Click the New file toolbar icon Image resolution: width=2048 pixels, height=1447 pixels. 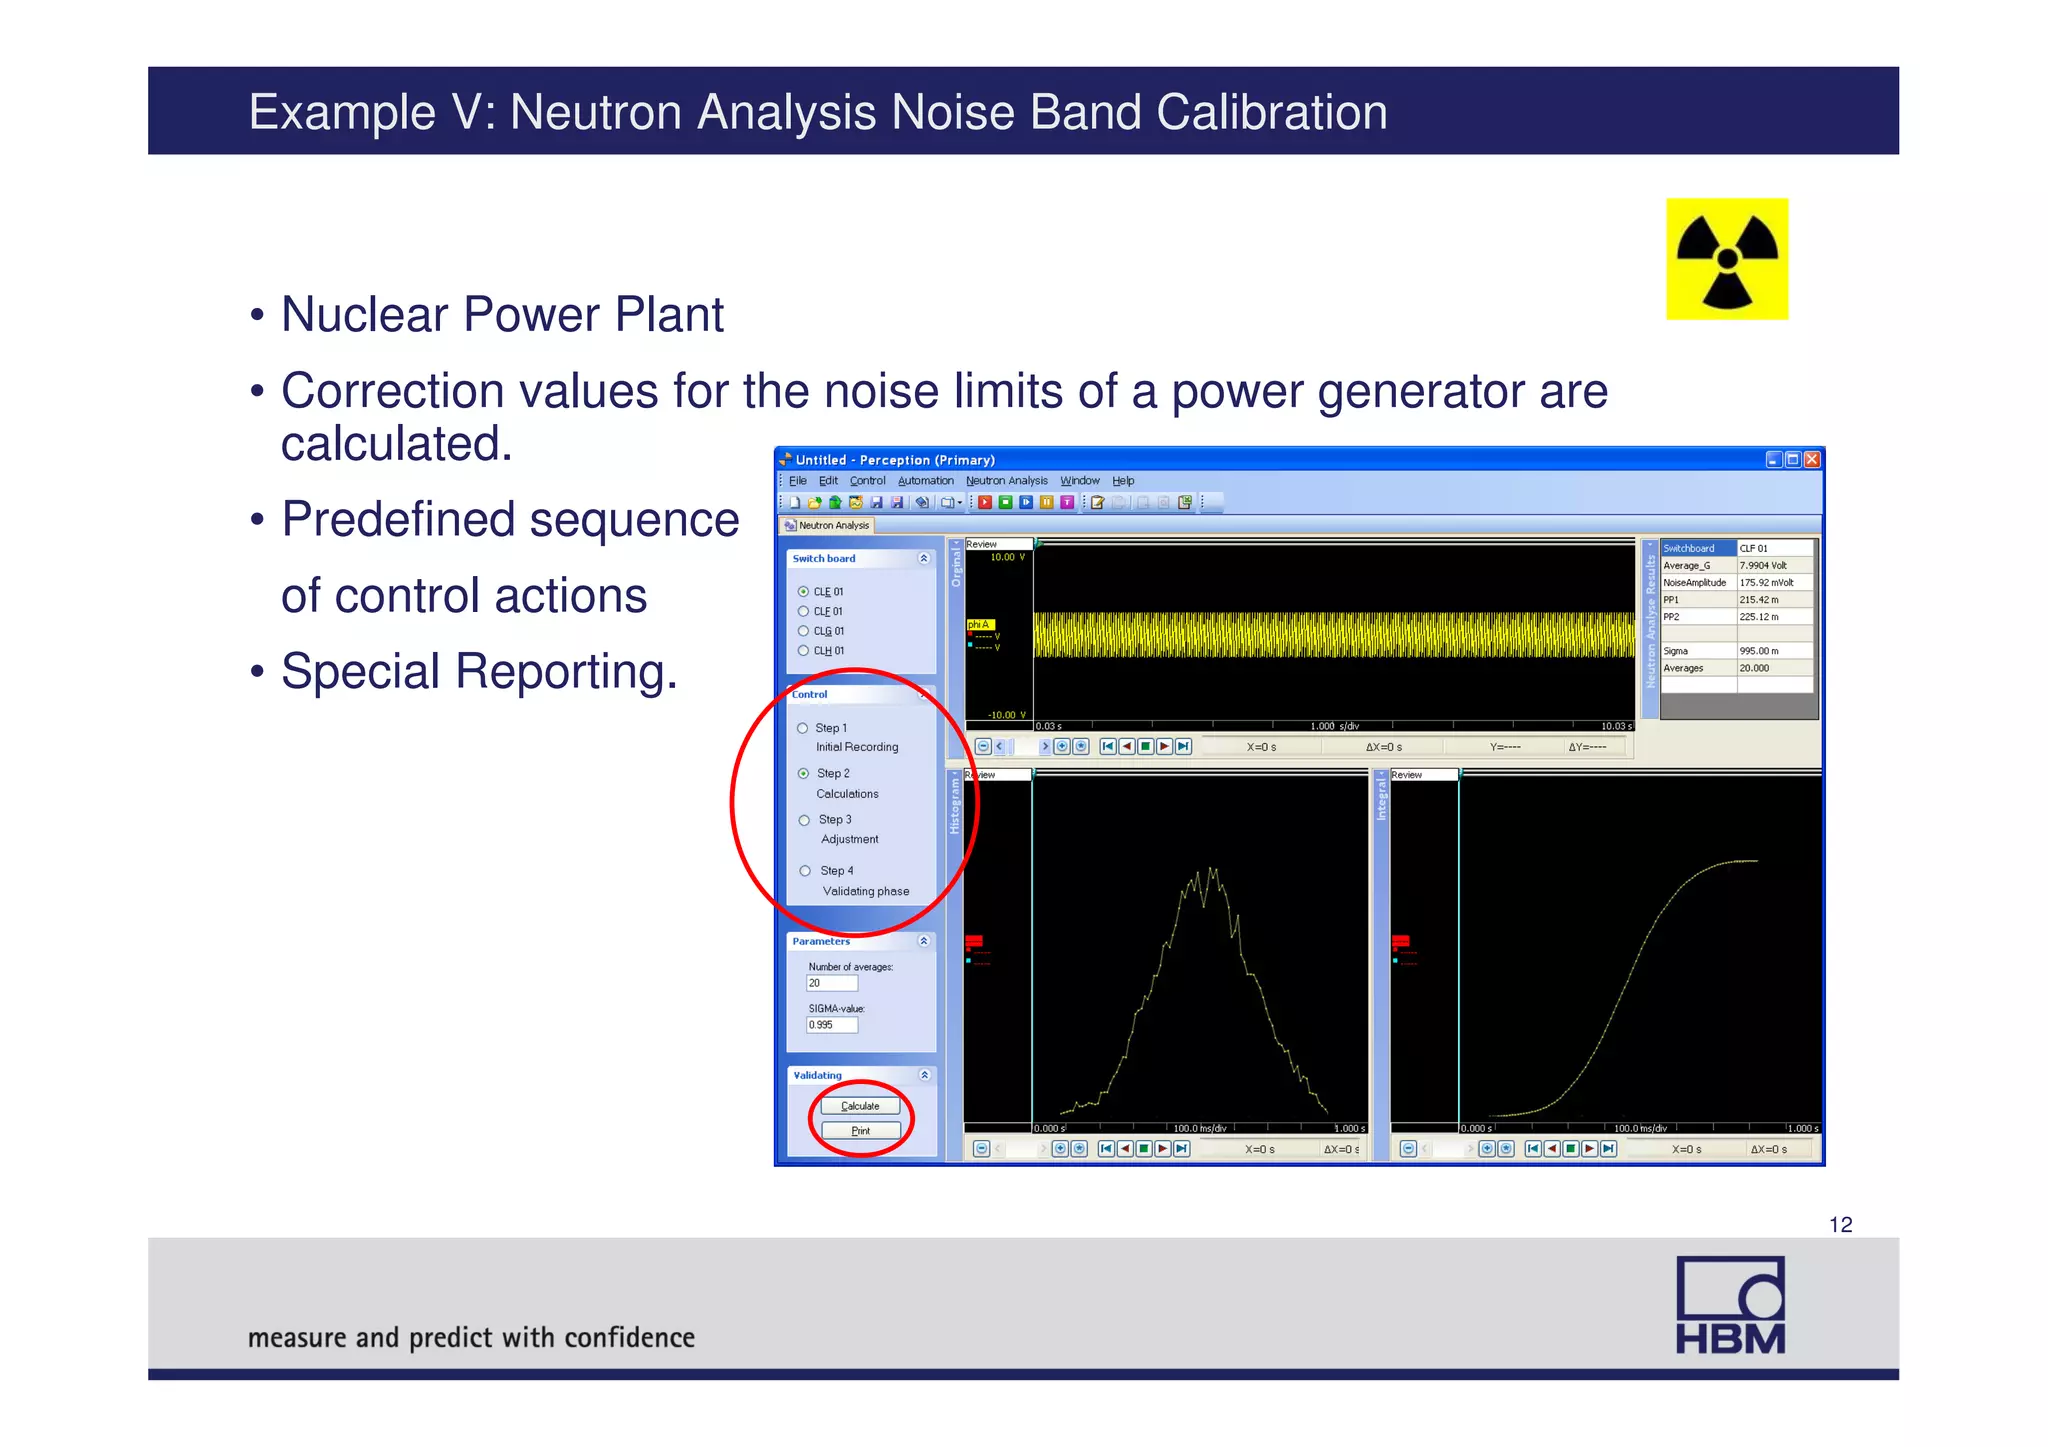tap(795, 502)
